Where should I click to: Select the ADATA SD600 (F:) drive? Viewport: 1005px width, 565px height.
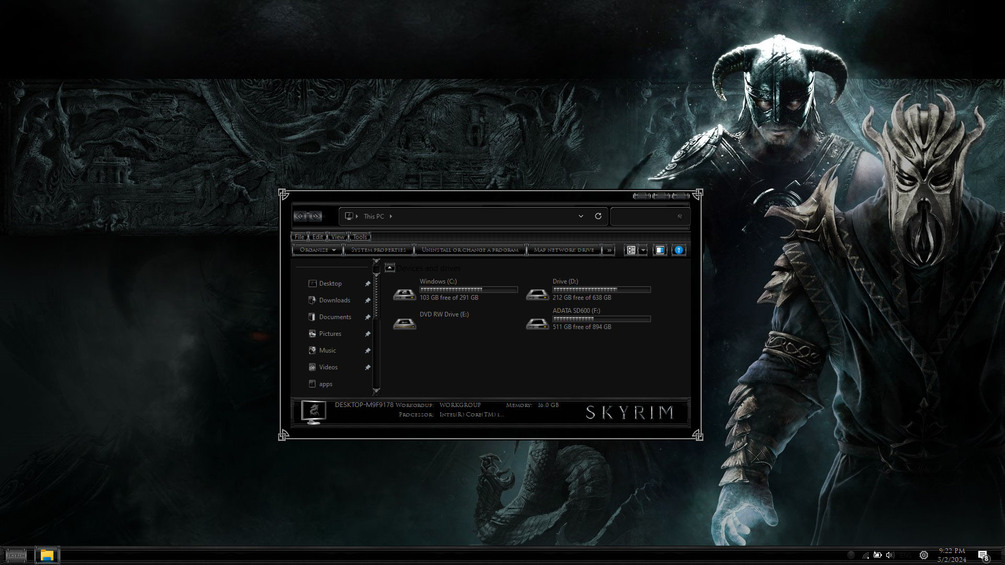click(x=588, y=319)
